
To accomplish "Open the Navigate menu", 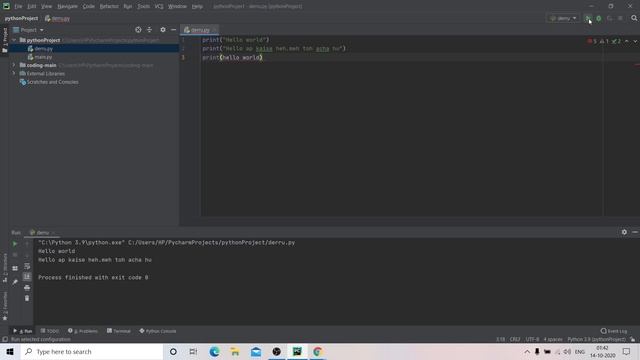I will pos(67,6).
